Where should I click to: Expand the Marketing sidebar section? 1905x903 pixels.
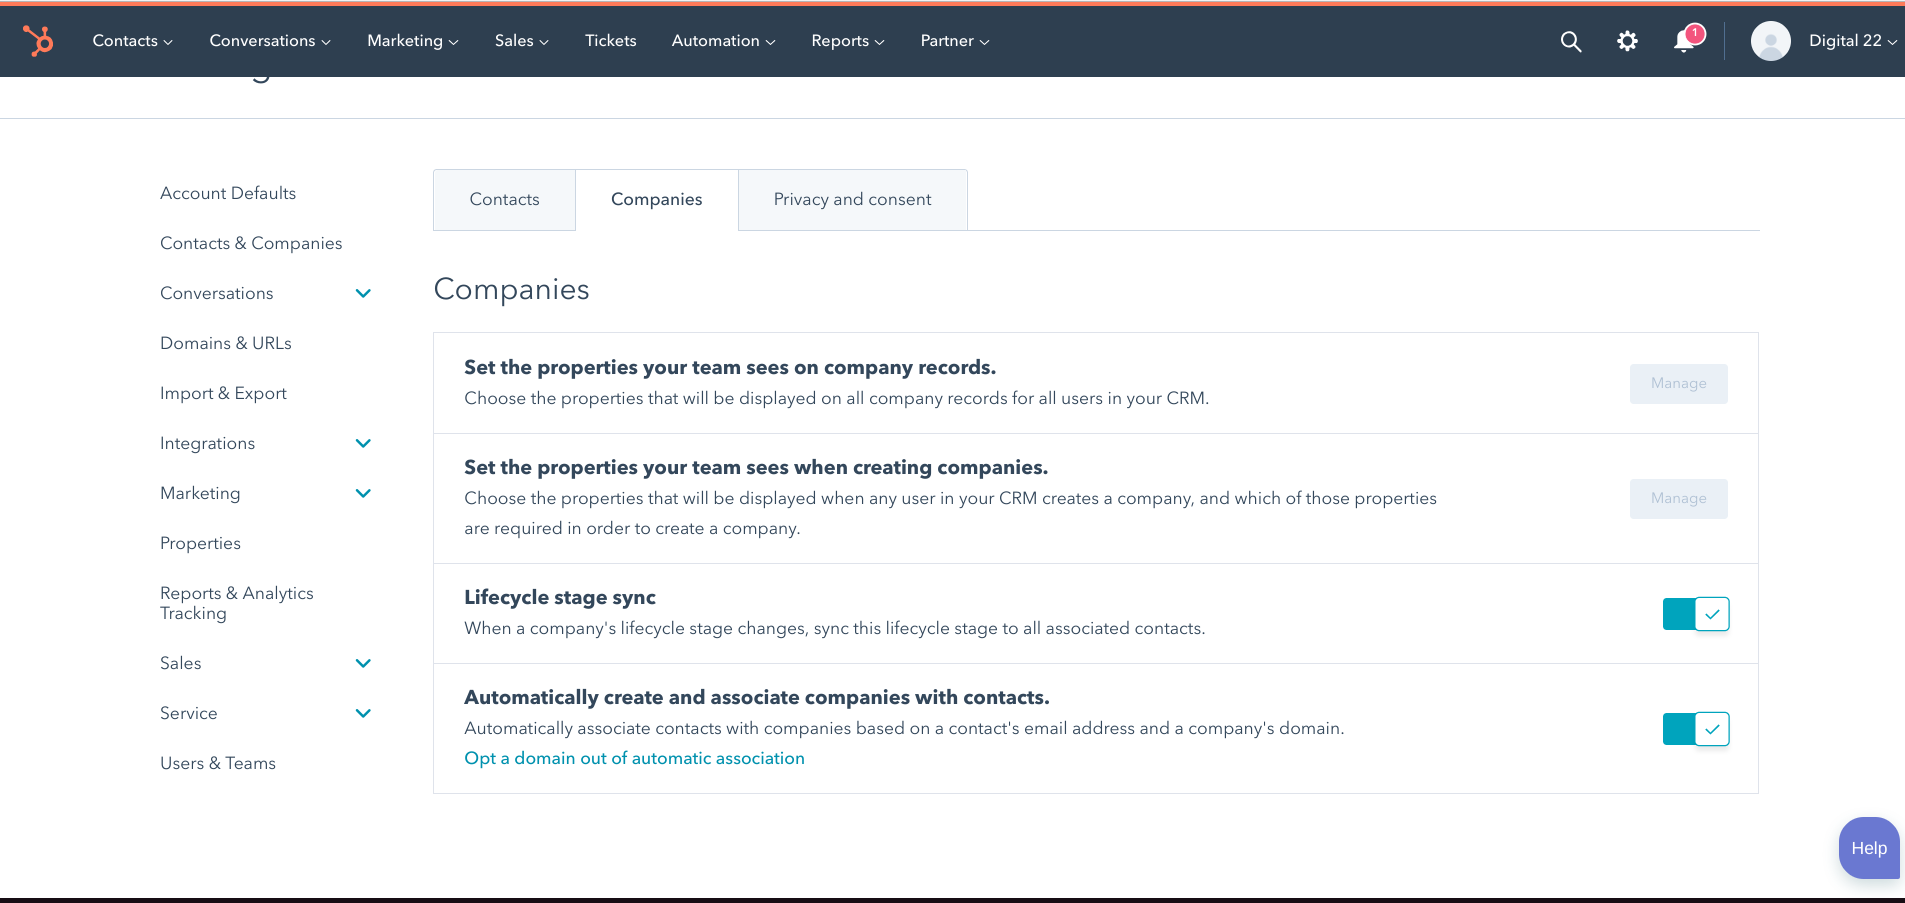pyautogui.click(x=363, y=493)
